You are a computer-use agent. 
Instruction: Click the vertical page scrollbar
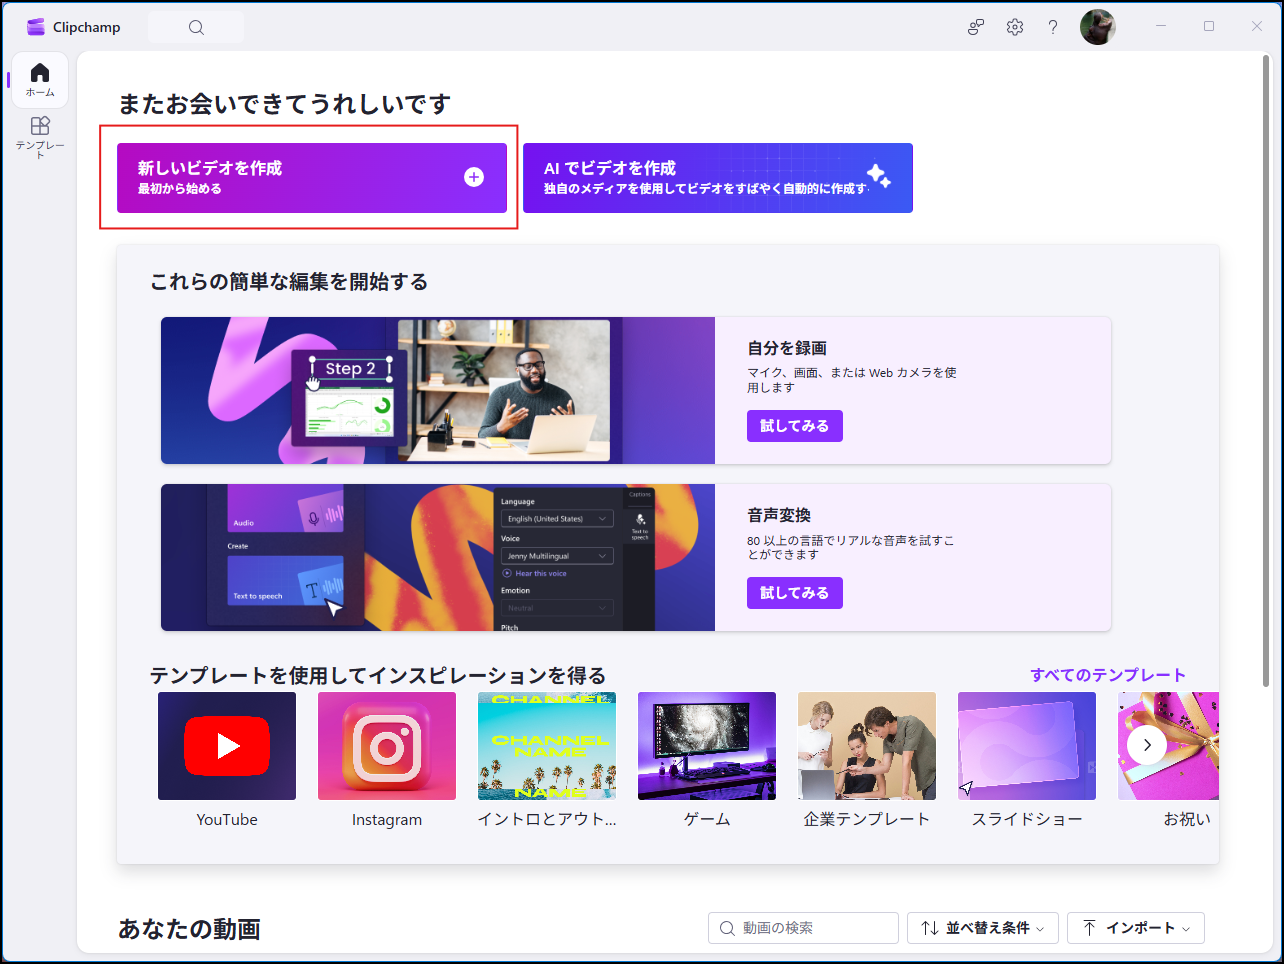(x=1266, y=370)
